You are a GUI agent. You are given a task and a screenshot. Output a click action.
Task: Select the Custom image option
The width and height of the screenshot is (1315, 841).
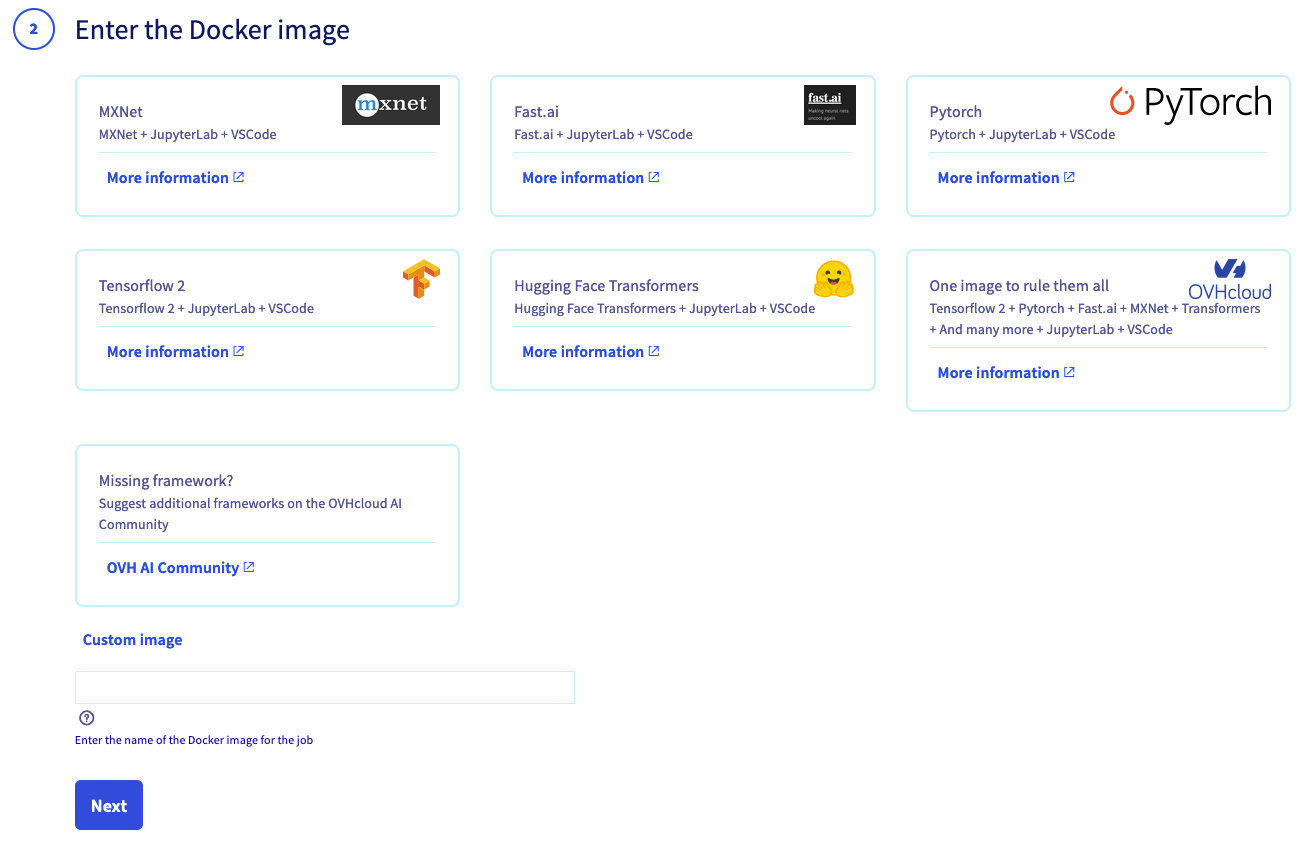pyautogui.click(x=132, y=640)
